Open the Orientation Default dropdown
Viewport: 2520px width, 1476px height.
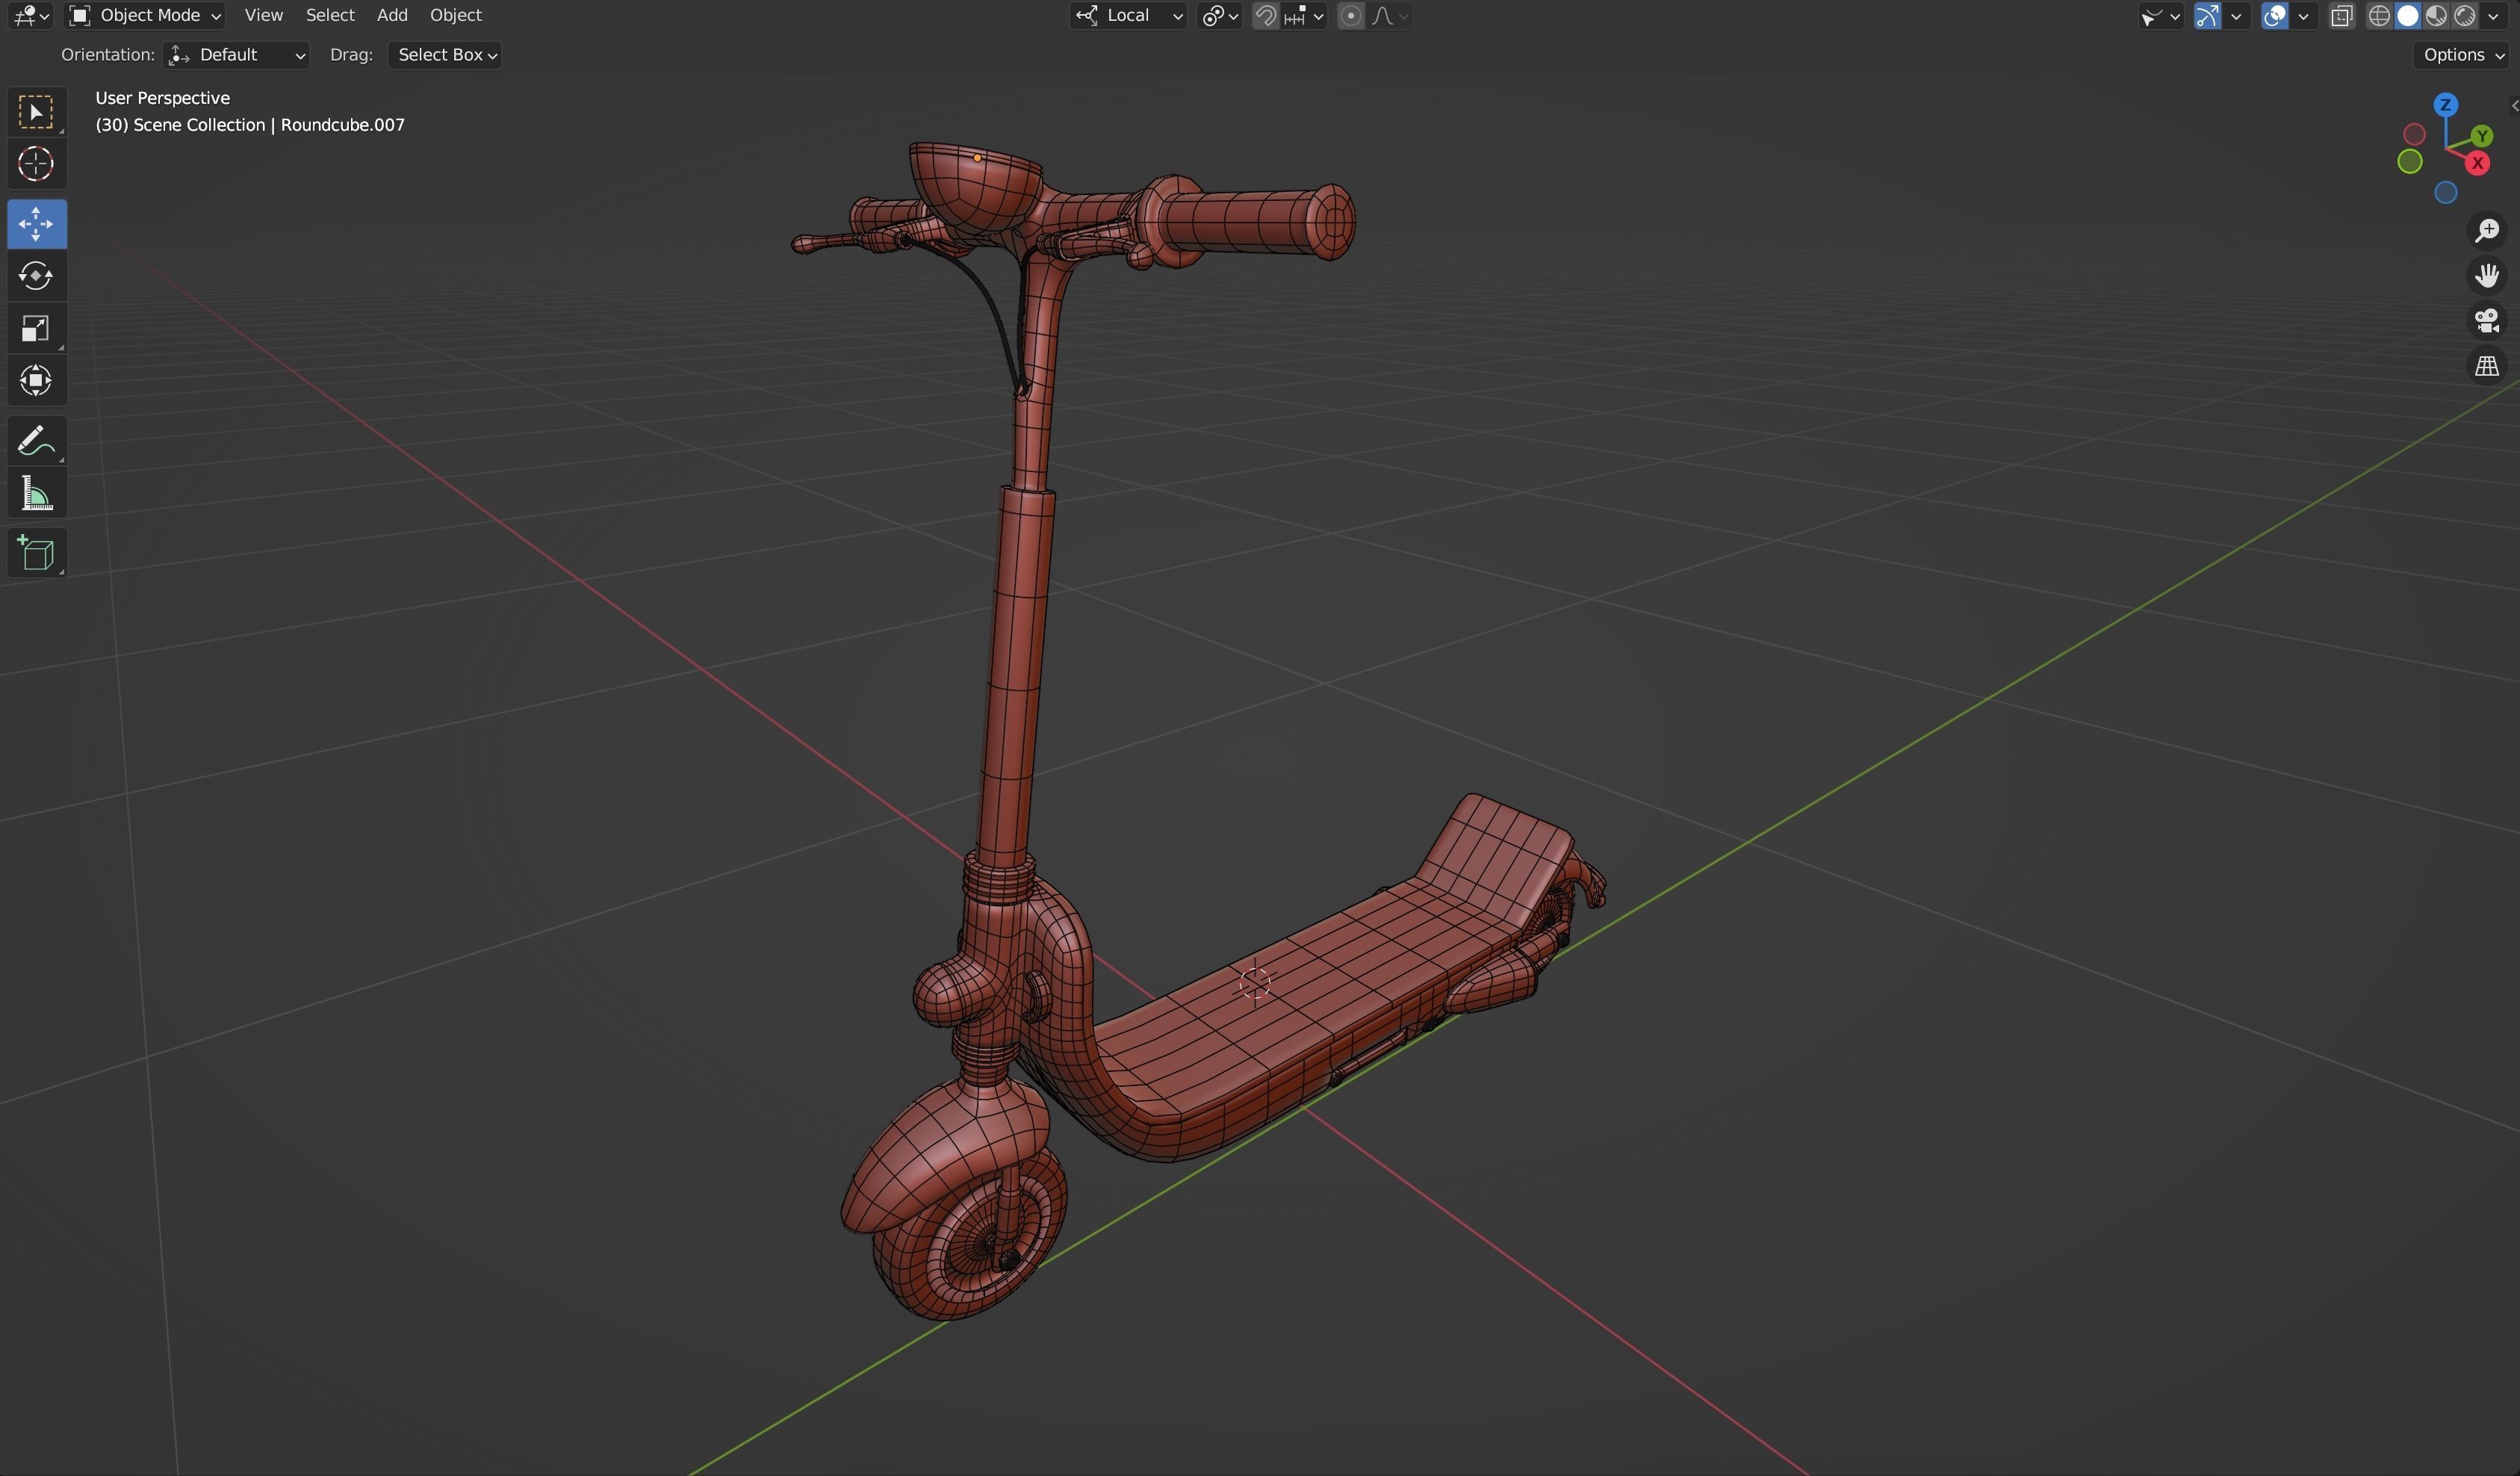tap(236, 55)
